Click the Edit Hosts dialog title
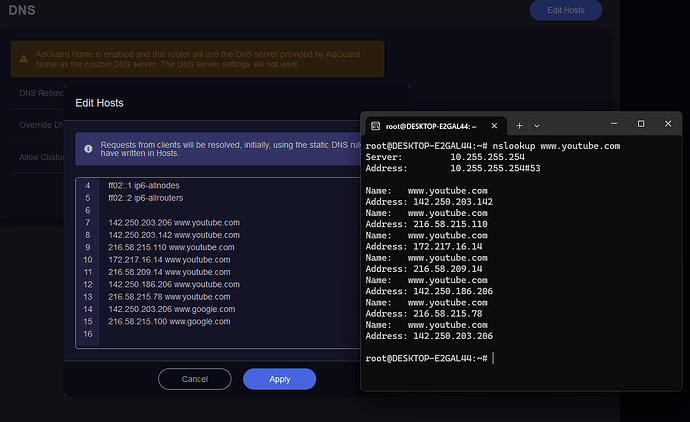The width and height of the screenshot is (690, 422). [x=99, y=103]
